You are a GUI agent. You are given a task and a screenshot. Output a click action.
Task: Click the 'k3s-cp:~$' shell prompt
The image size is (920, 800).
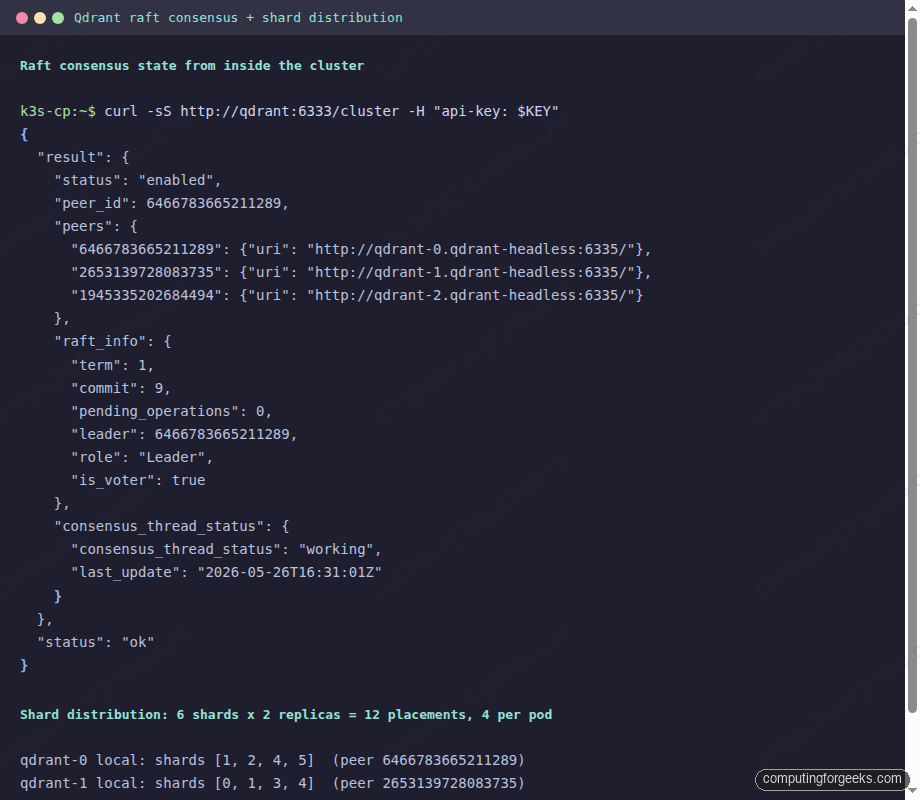tap(58, 112)
